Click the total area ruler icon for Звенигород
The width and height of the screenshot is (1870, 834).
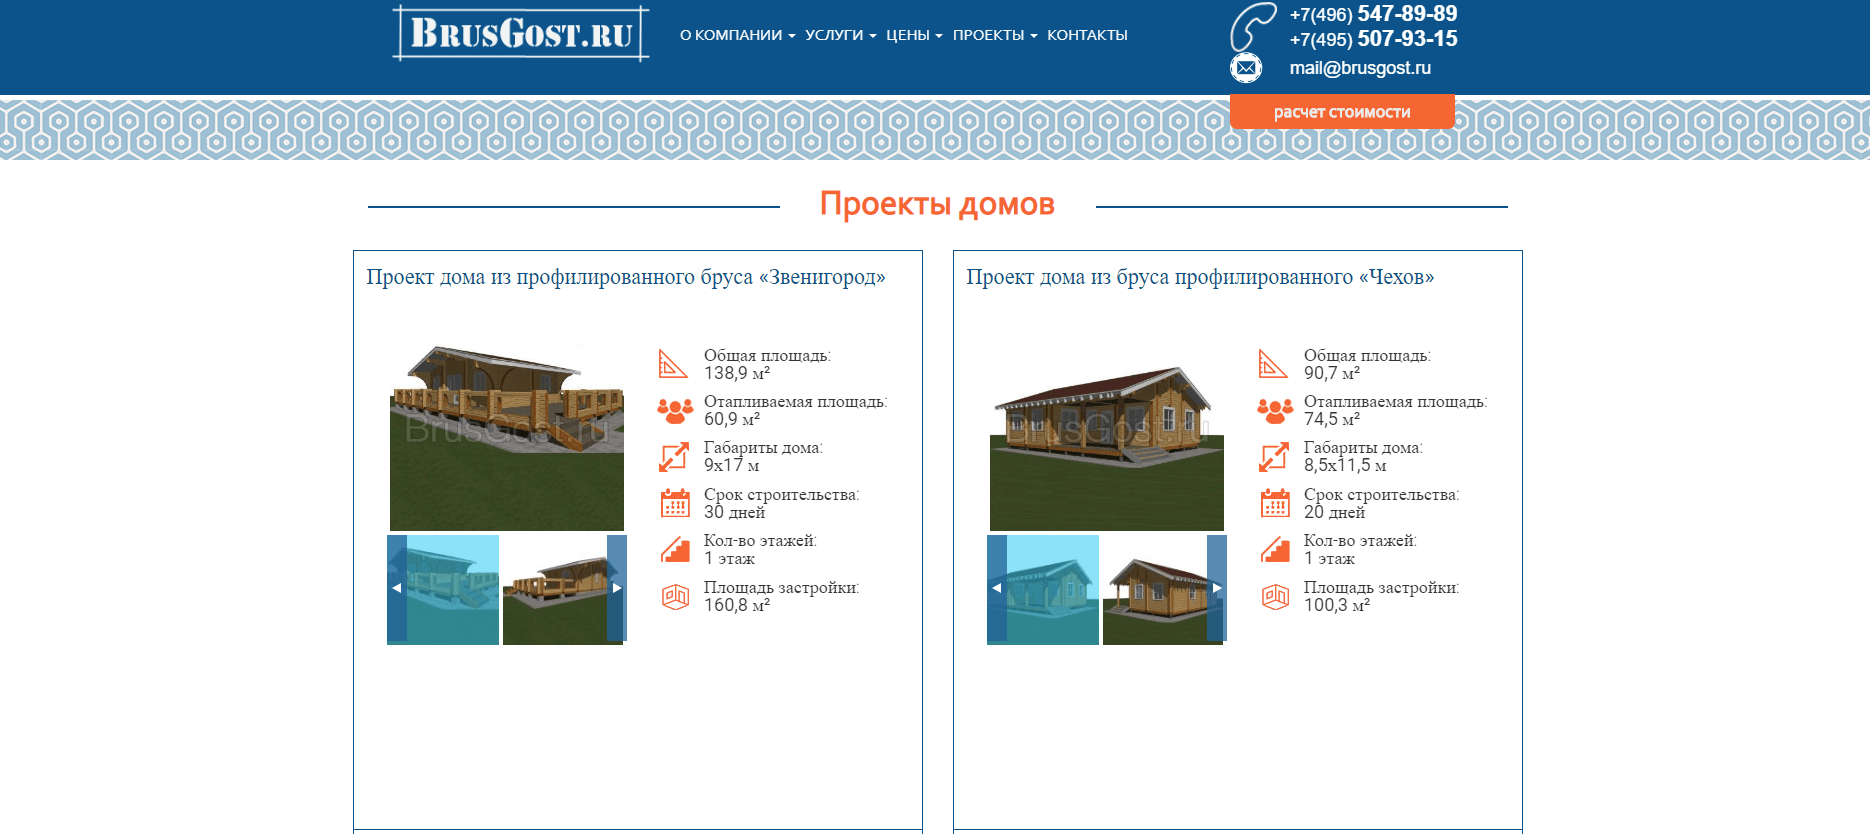click(673, 364)
